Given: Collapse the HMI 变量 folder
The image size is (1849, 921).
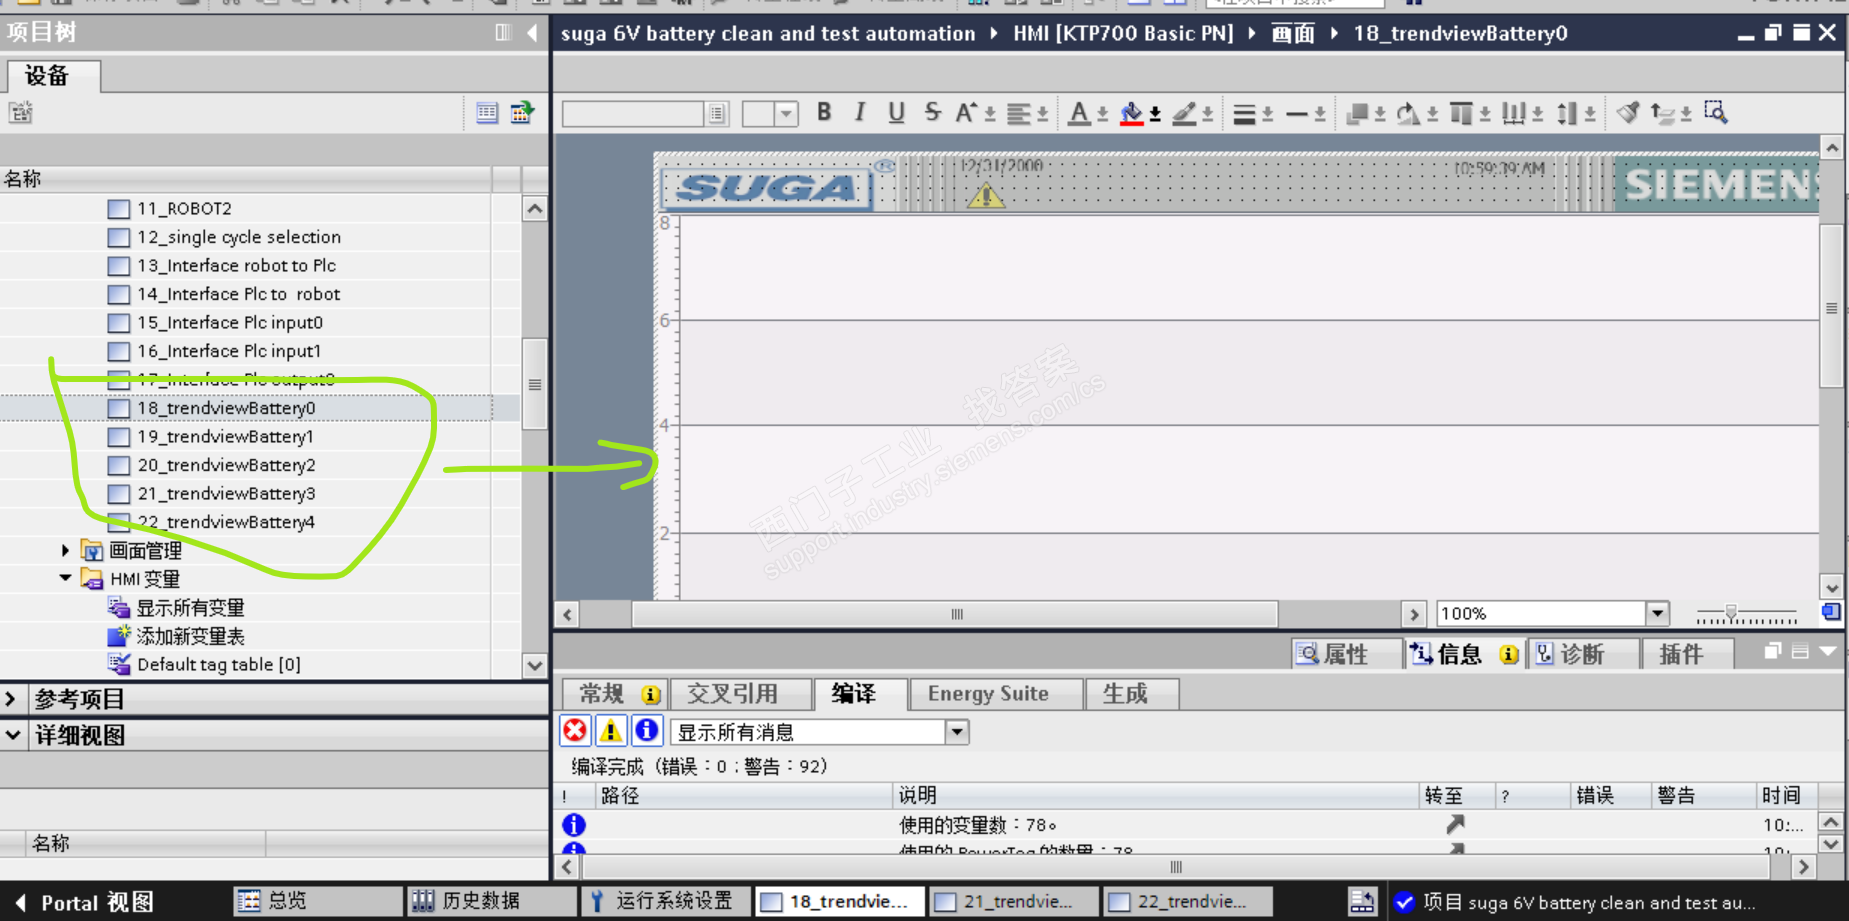Looking at the screenshot, I should (65, 578).
